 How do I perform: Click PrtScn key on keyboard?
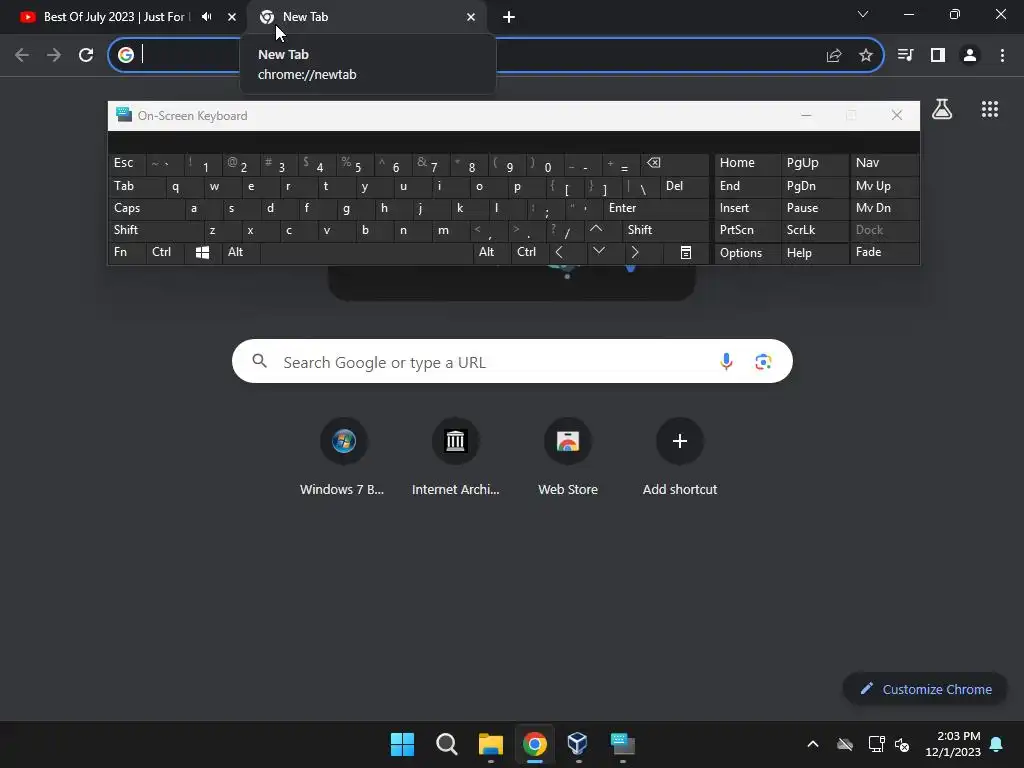pos(747,231)
